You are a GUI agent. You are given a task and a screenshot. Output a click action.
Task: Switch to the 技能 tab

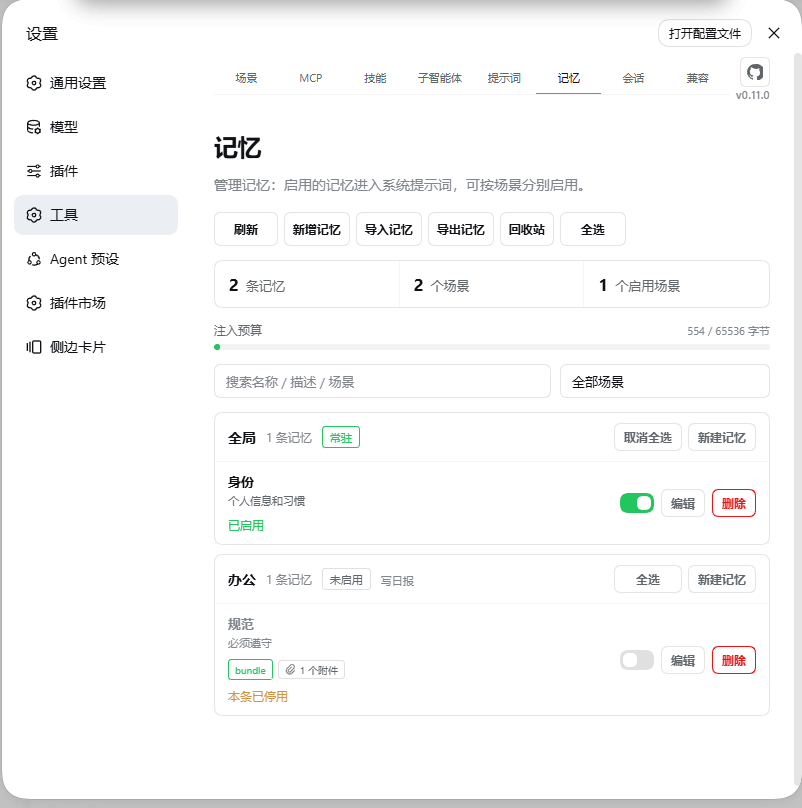click(375, 78)
